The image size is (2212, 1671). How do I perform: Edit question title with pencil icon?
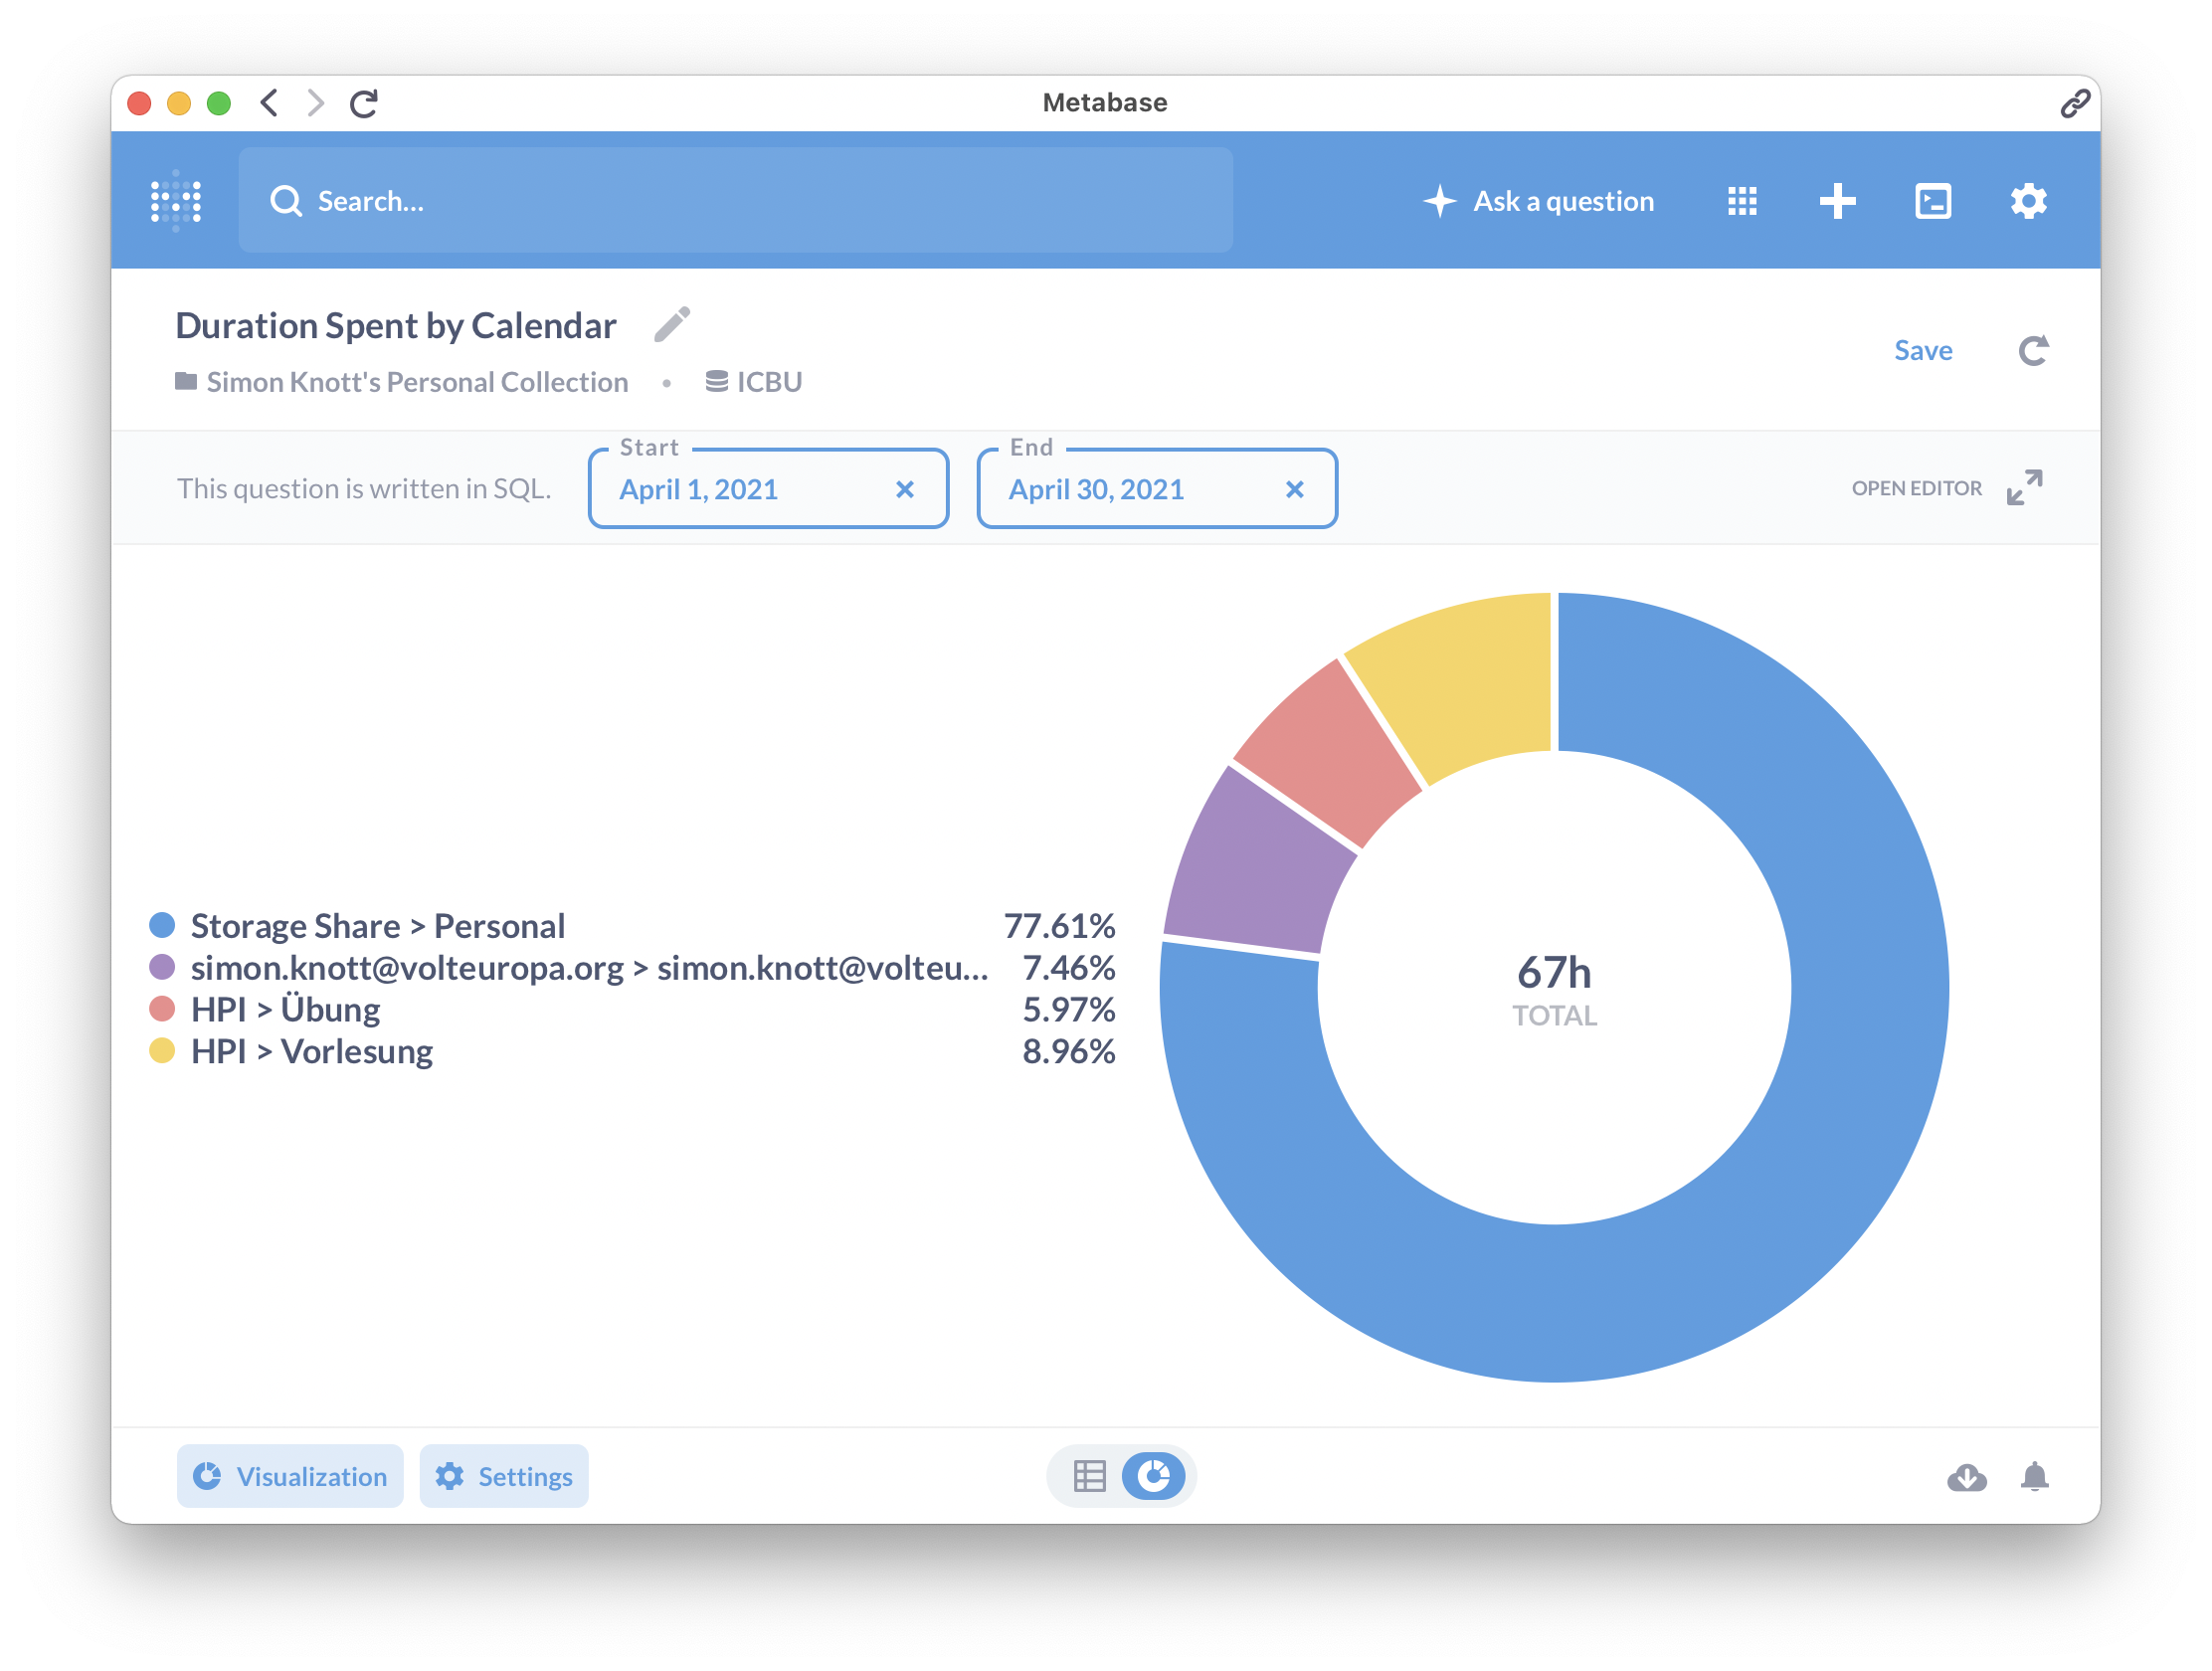click(x=672, y=325)
